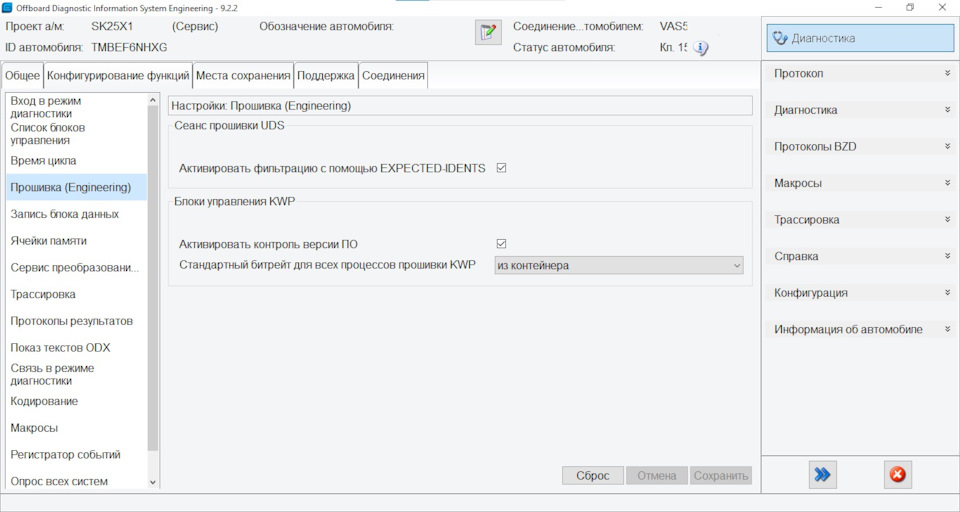Restore down the ODIS window
The height and width of the screenshot is (512, 960).
coord(910,8)
